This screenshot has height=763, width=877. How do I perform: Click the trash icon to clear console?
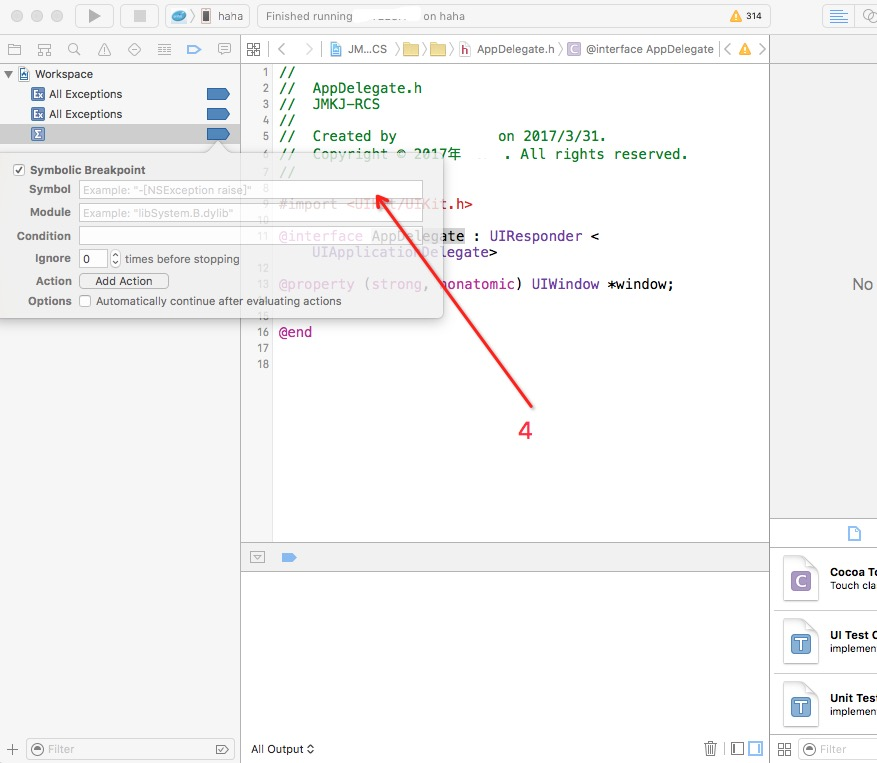pos(710,748)
